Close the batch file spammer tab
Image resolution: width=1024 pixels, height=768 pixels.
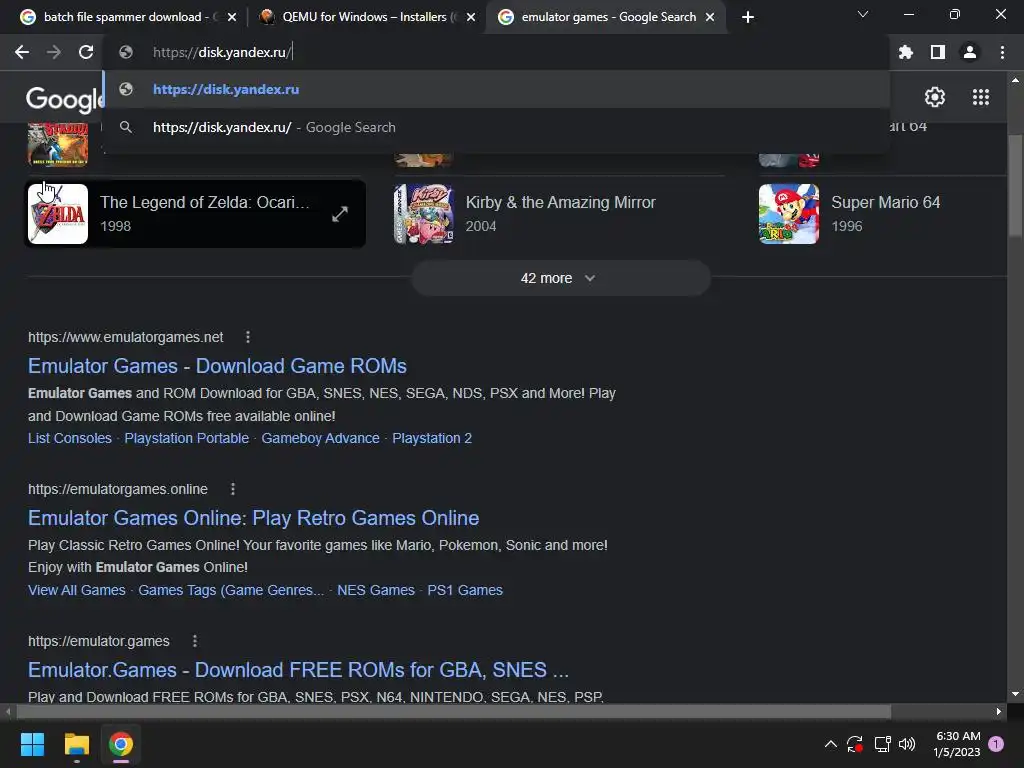[232, 17]
